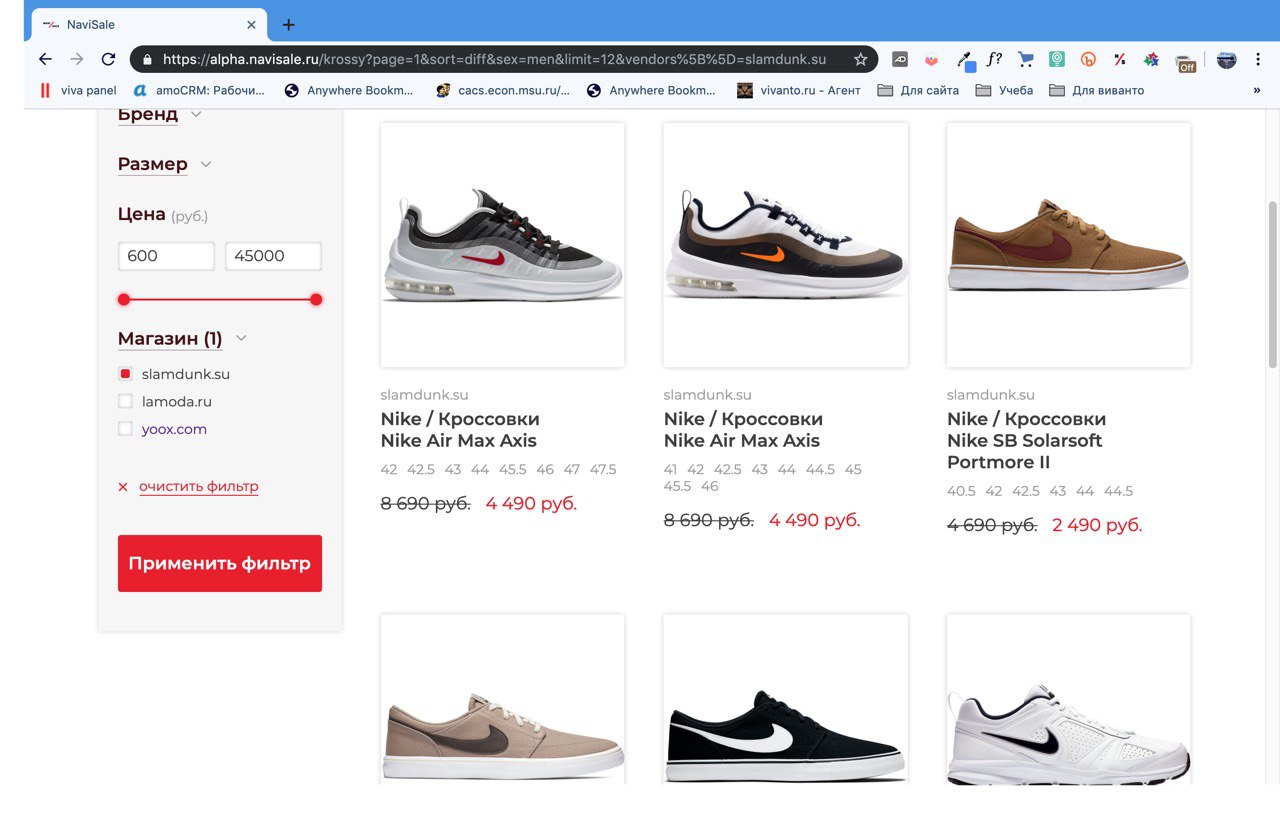Check the yoox.com store checkbox
The image size is (1280, 813).
(x=125, y=429)
